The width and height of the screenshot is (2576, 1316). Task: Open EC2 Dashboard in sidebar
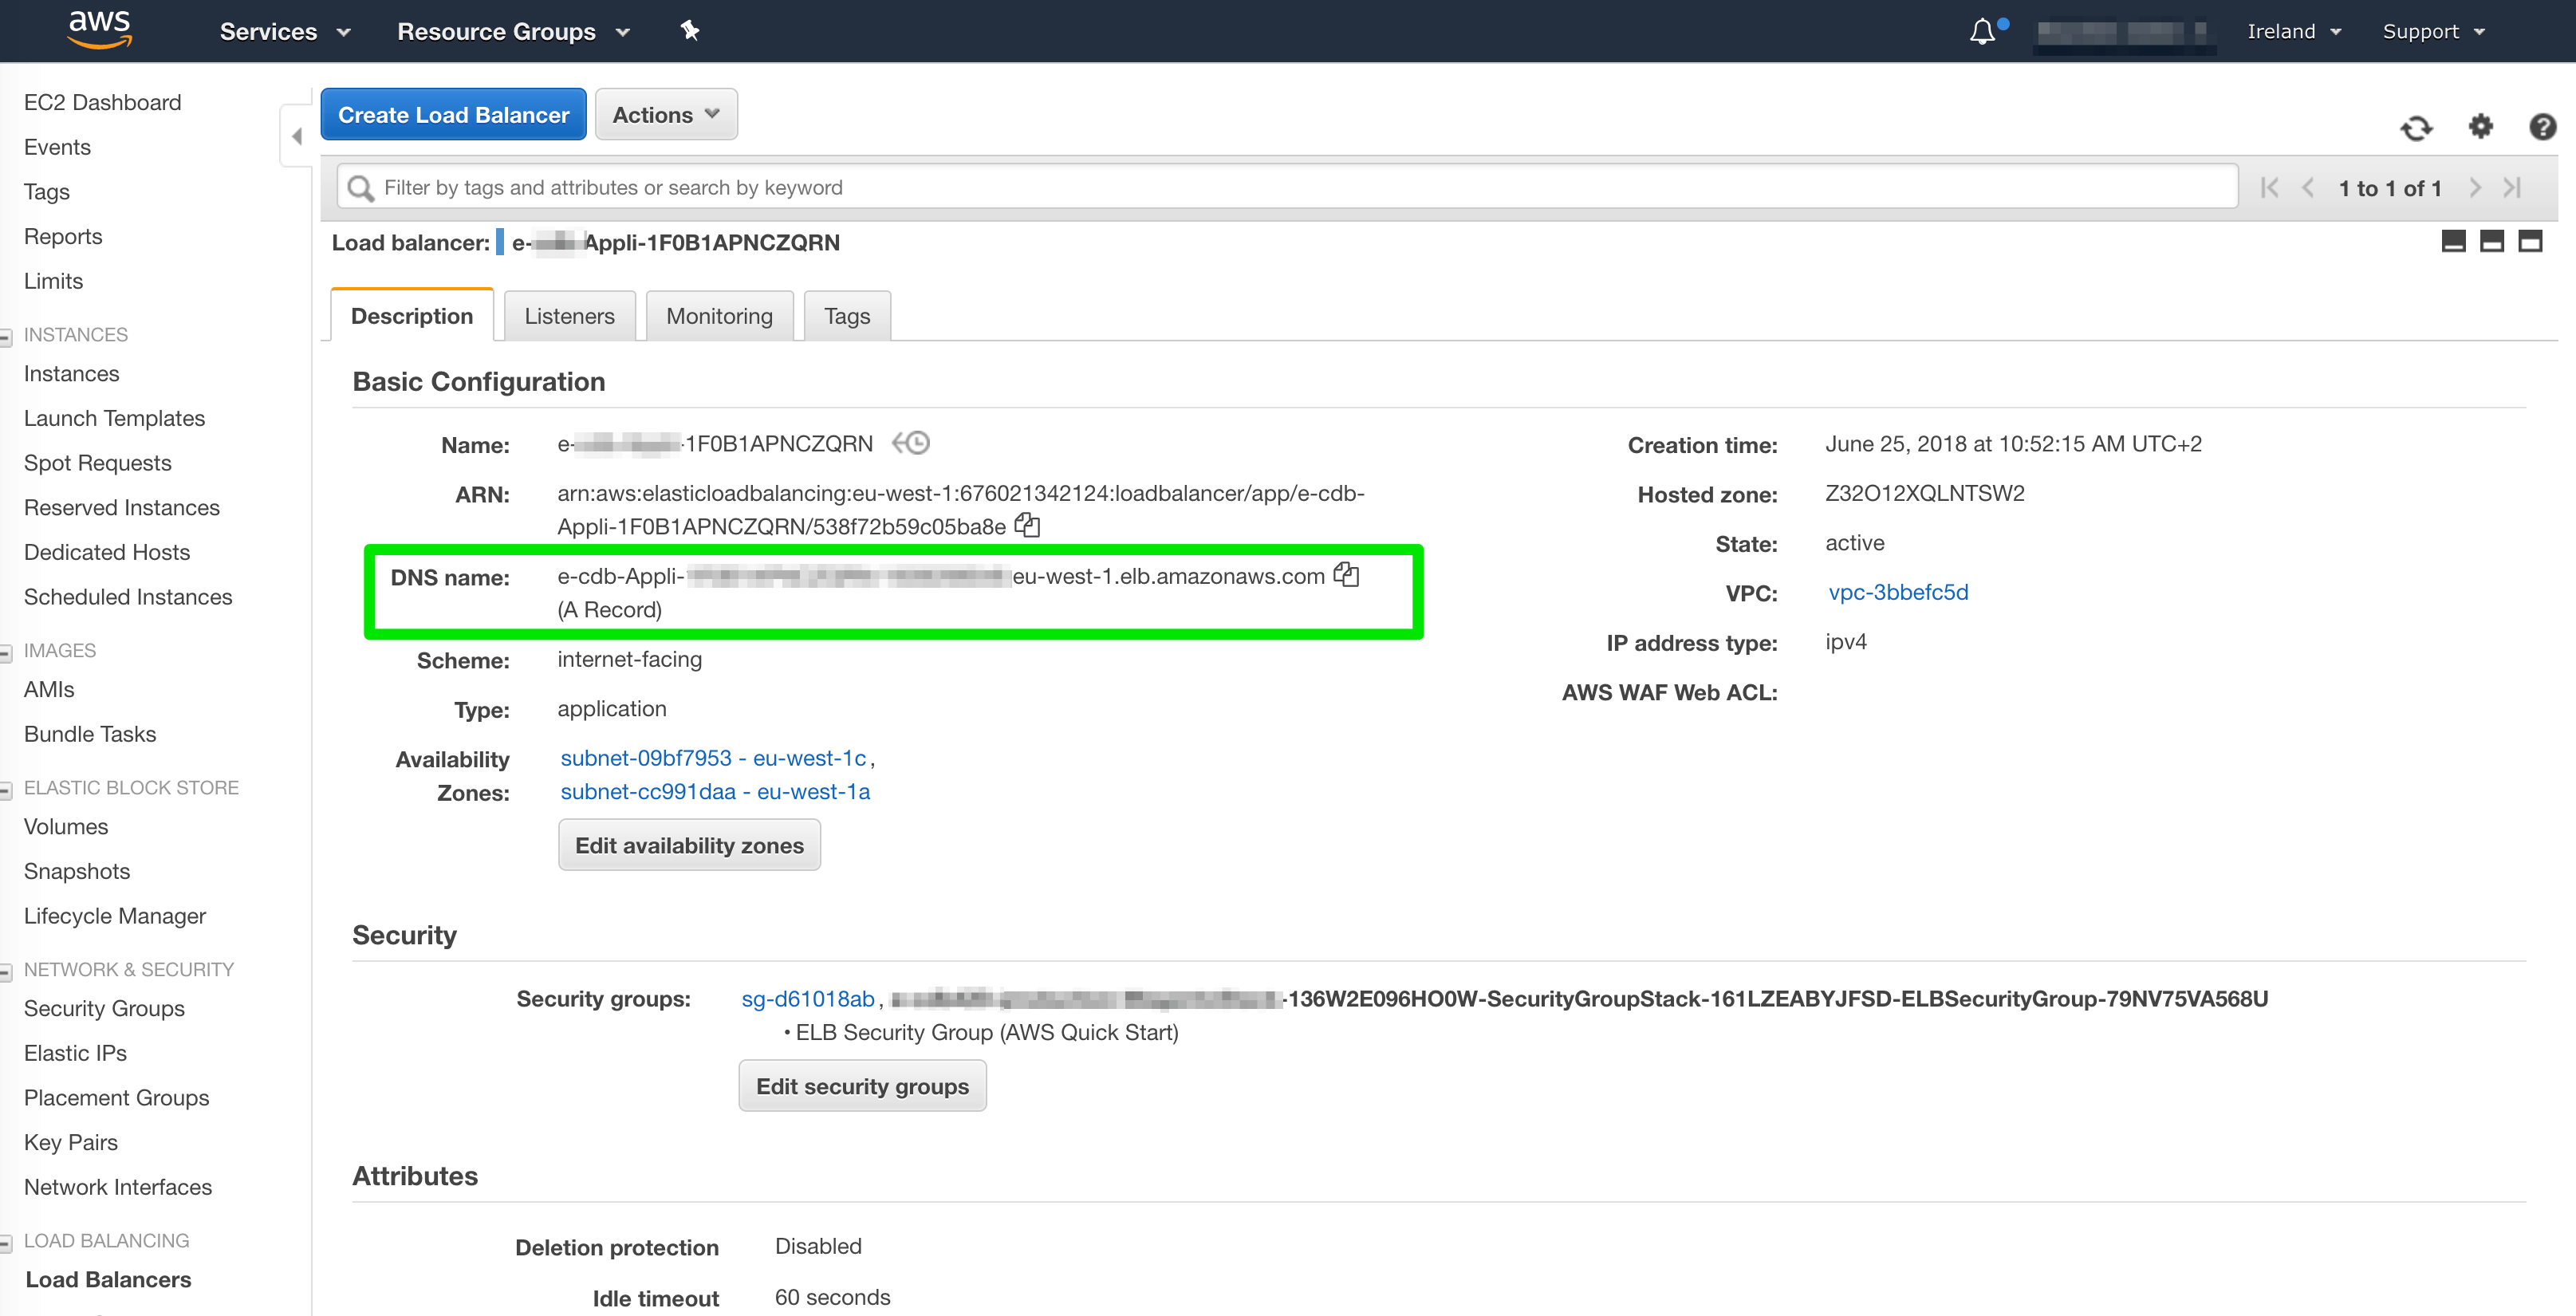(102, 102)
